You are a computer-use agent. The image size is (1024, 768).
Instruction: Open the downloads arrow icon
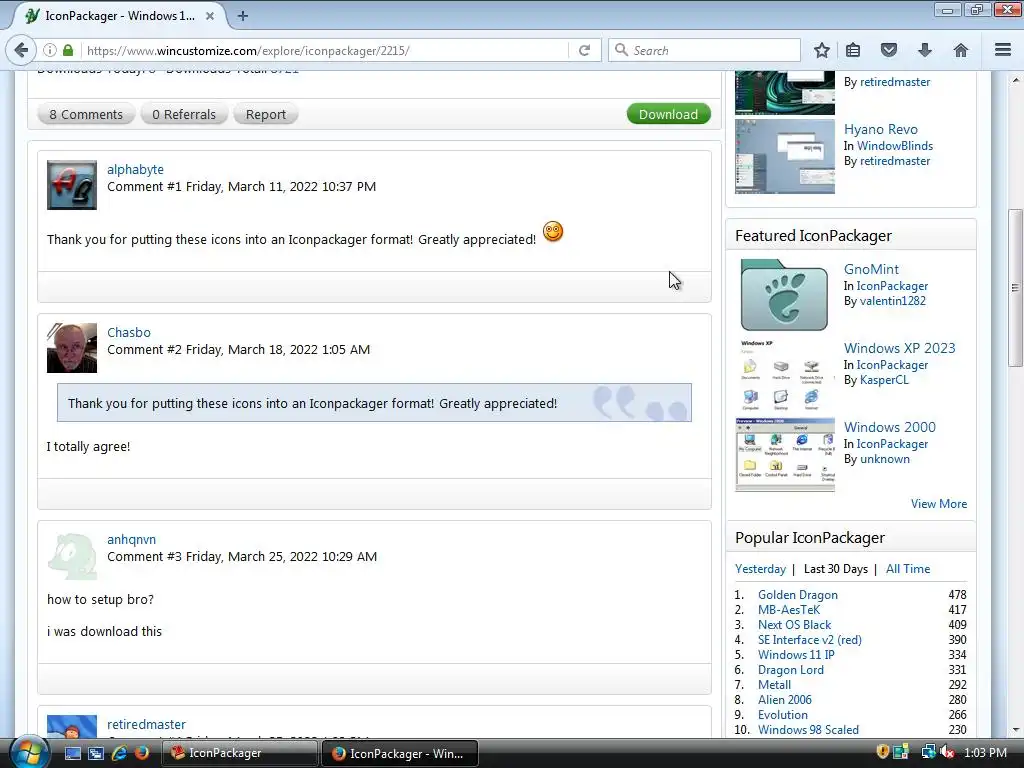[925, 50]
